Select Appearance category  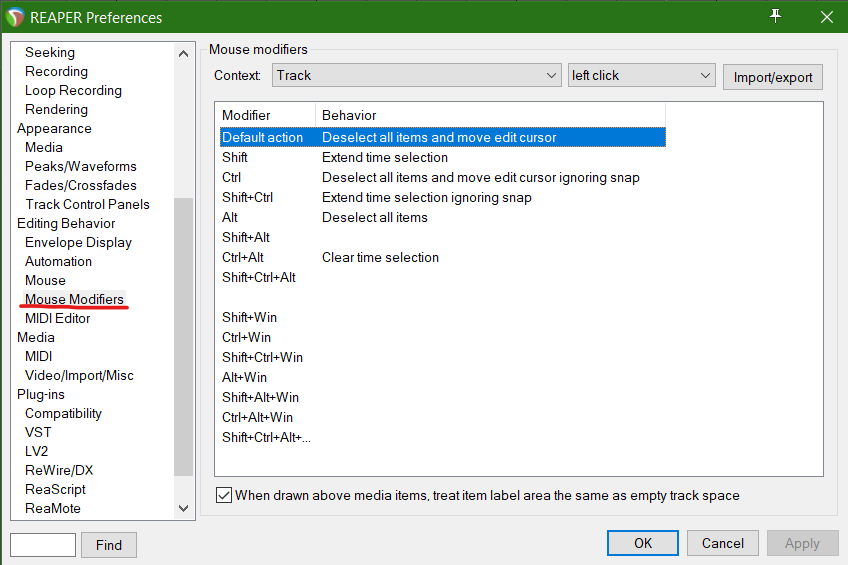tap(54, 128)
